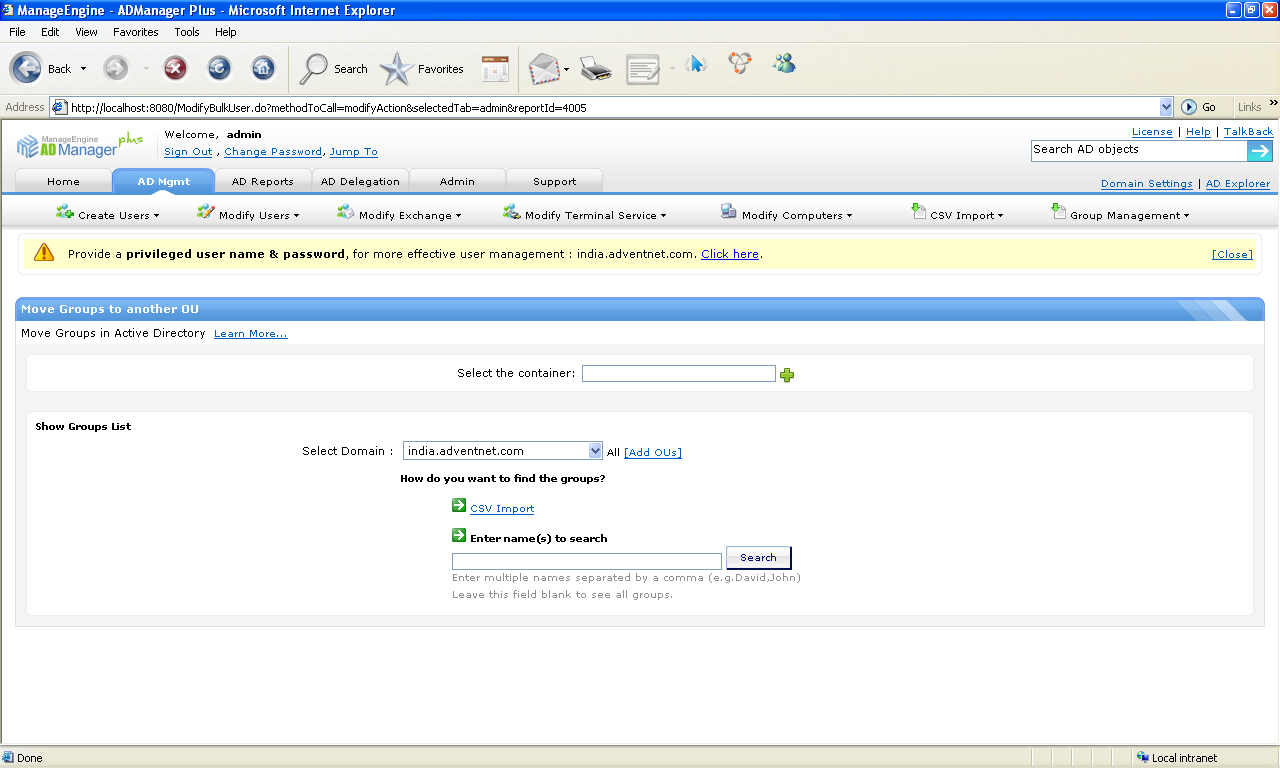
Task: Open the address bar URL dropdown
Action: point(1166,107)
